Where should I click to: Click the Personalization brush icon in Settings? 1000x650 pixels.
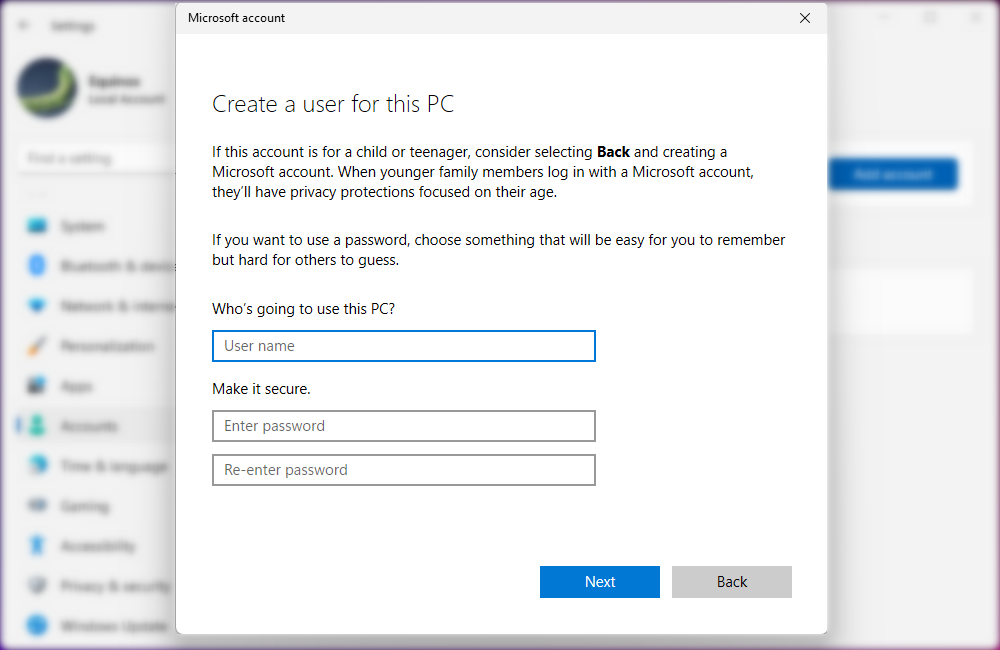click(37, 346)
